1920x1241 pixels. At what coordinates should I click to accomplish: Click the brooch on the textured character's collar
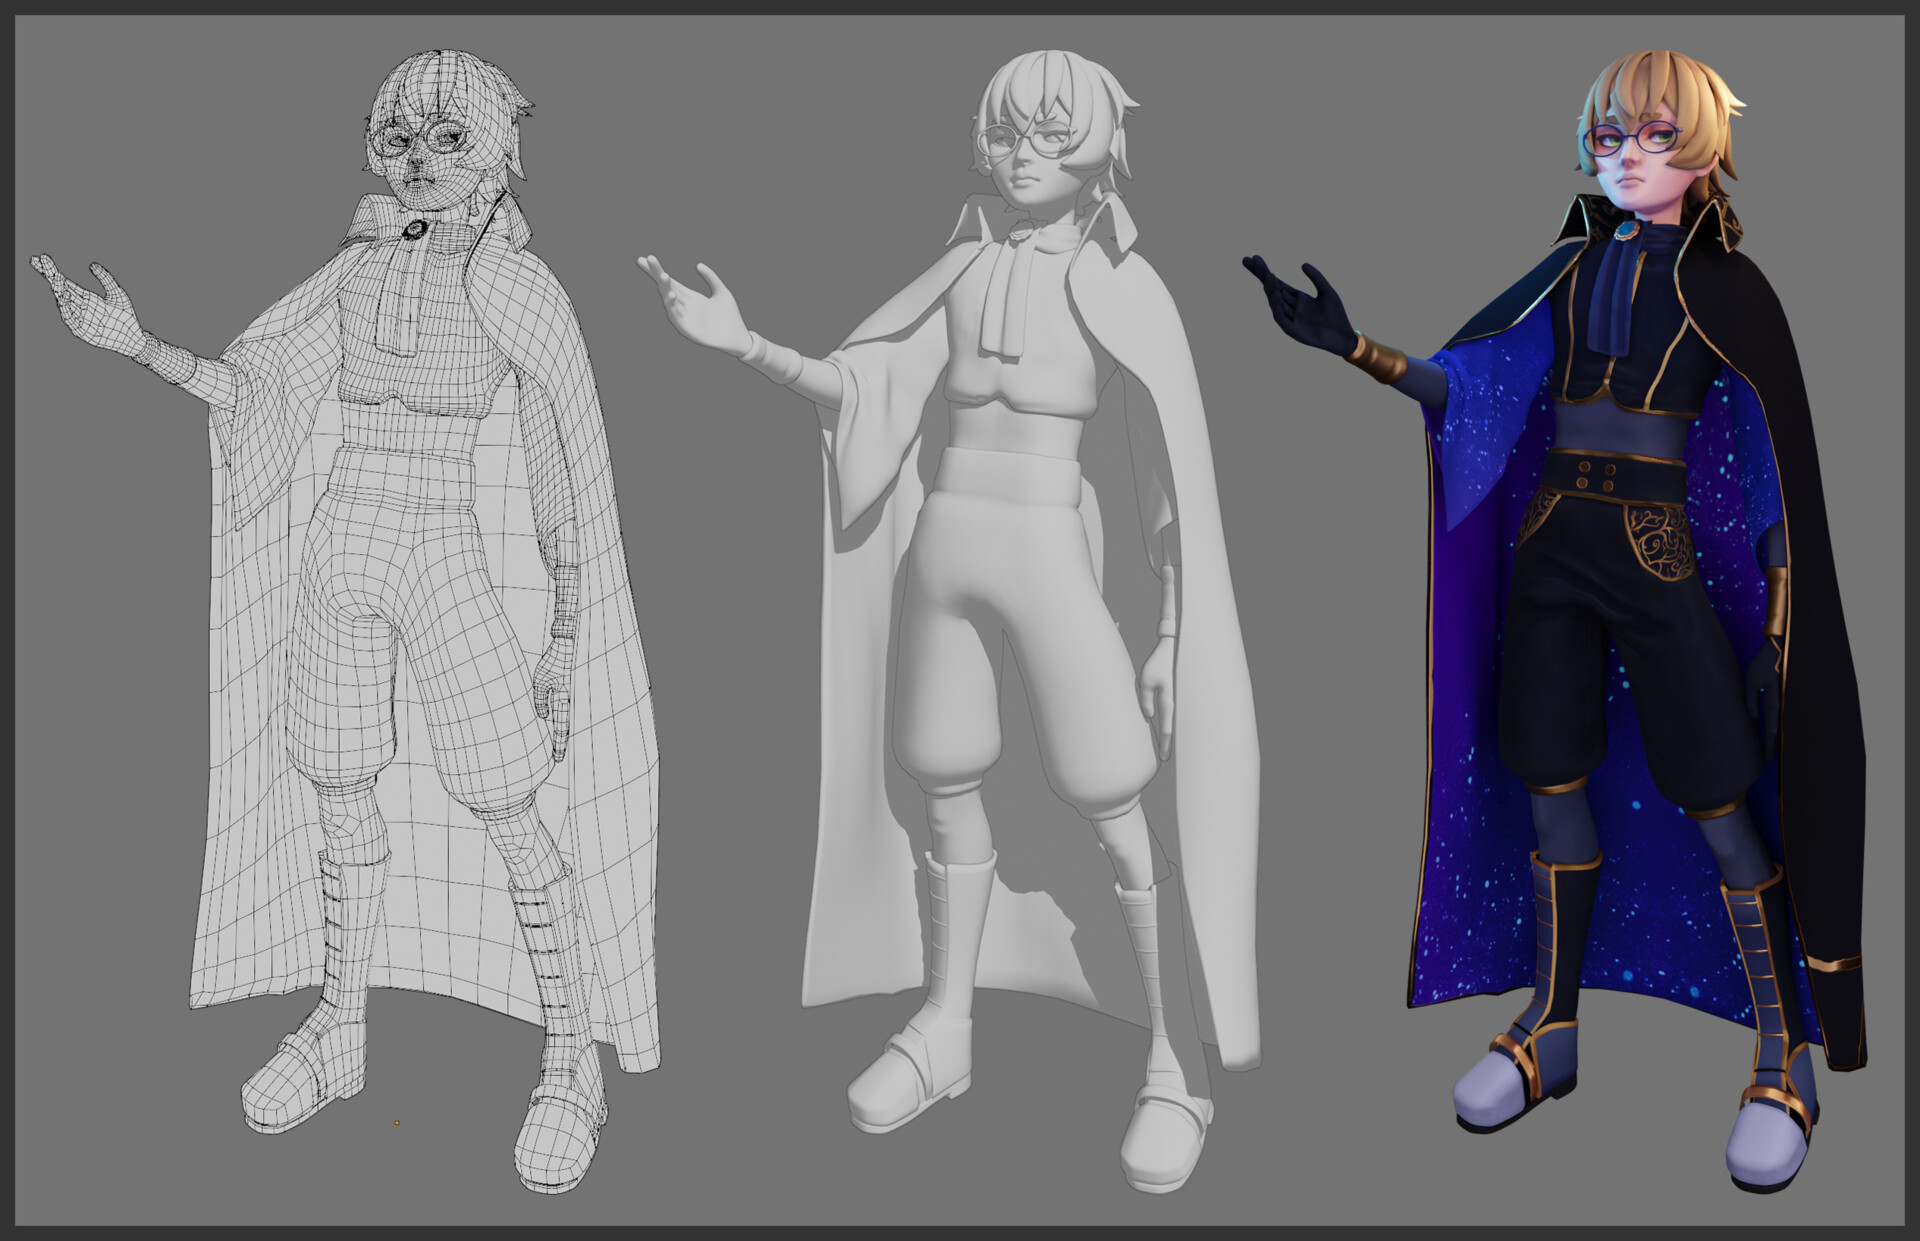click(1628, 230)
